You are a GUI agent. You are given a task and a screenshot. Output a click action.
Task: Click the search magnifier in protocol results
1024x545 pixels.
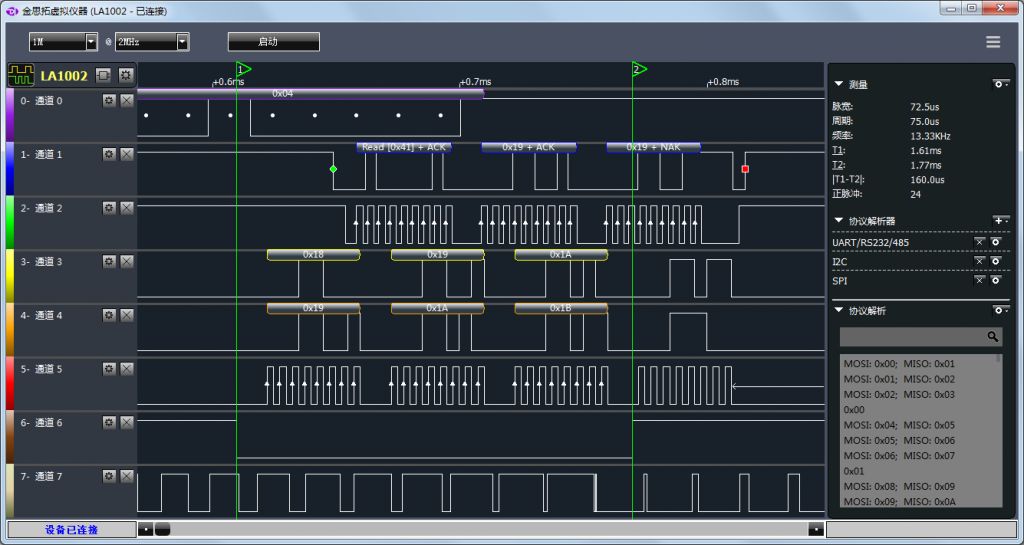[x=993, y=337]
